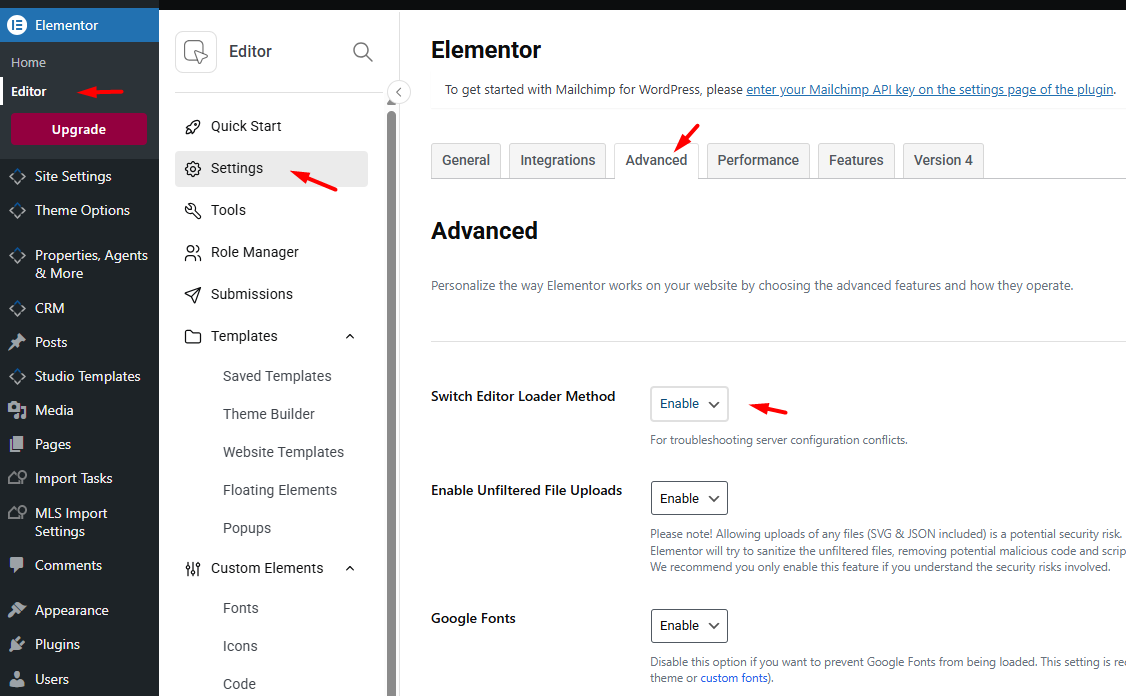1126x696 pixels.
Task: Click the Media icon in WordPress sidebar
Action: pyautogui.click(x=17, y=411)
